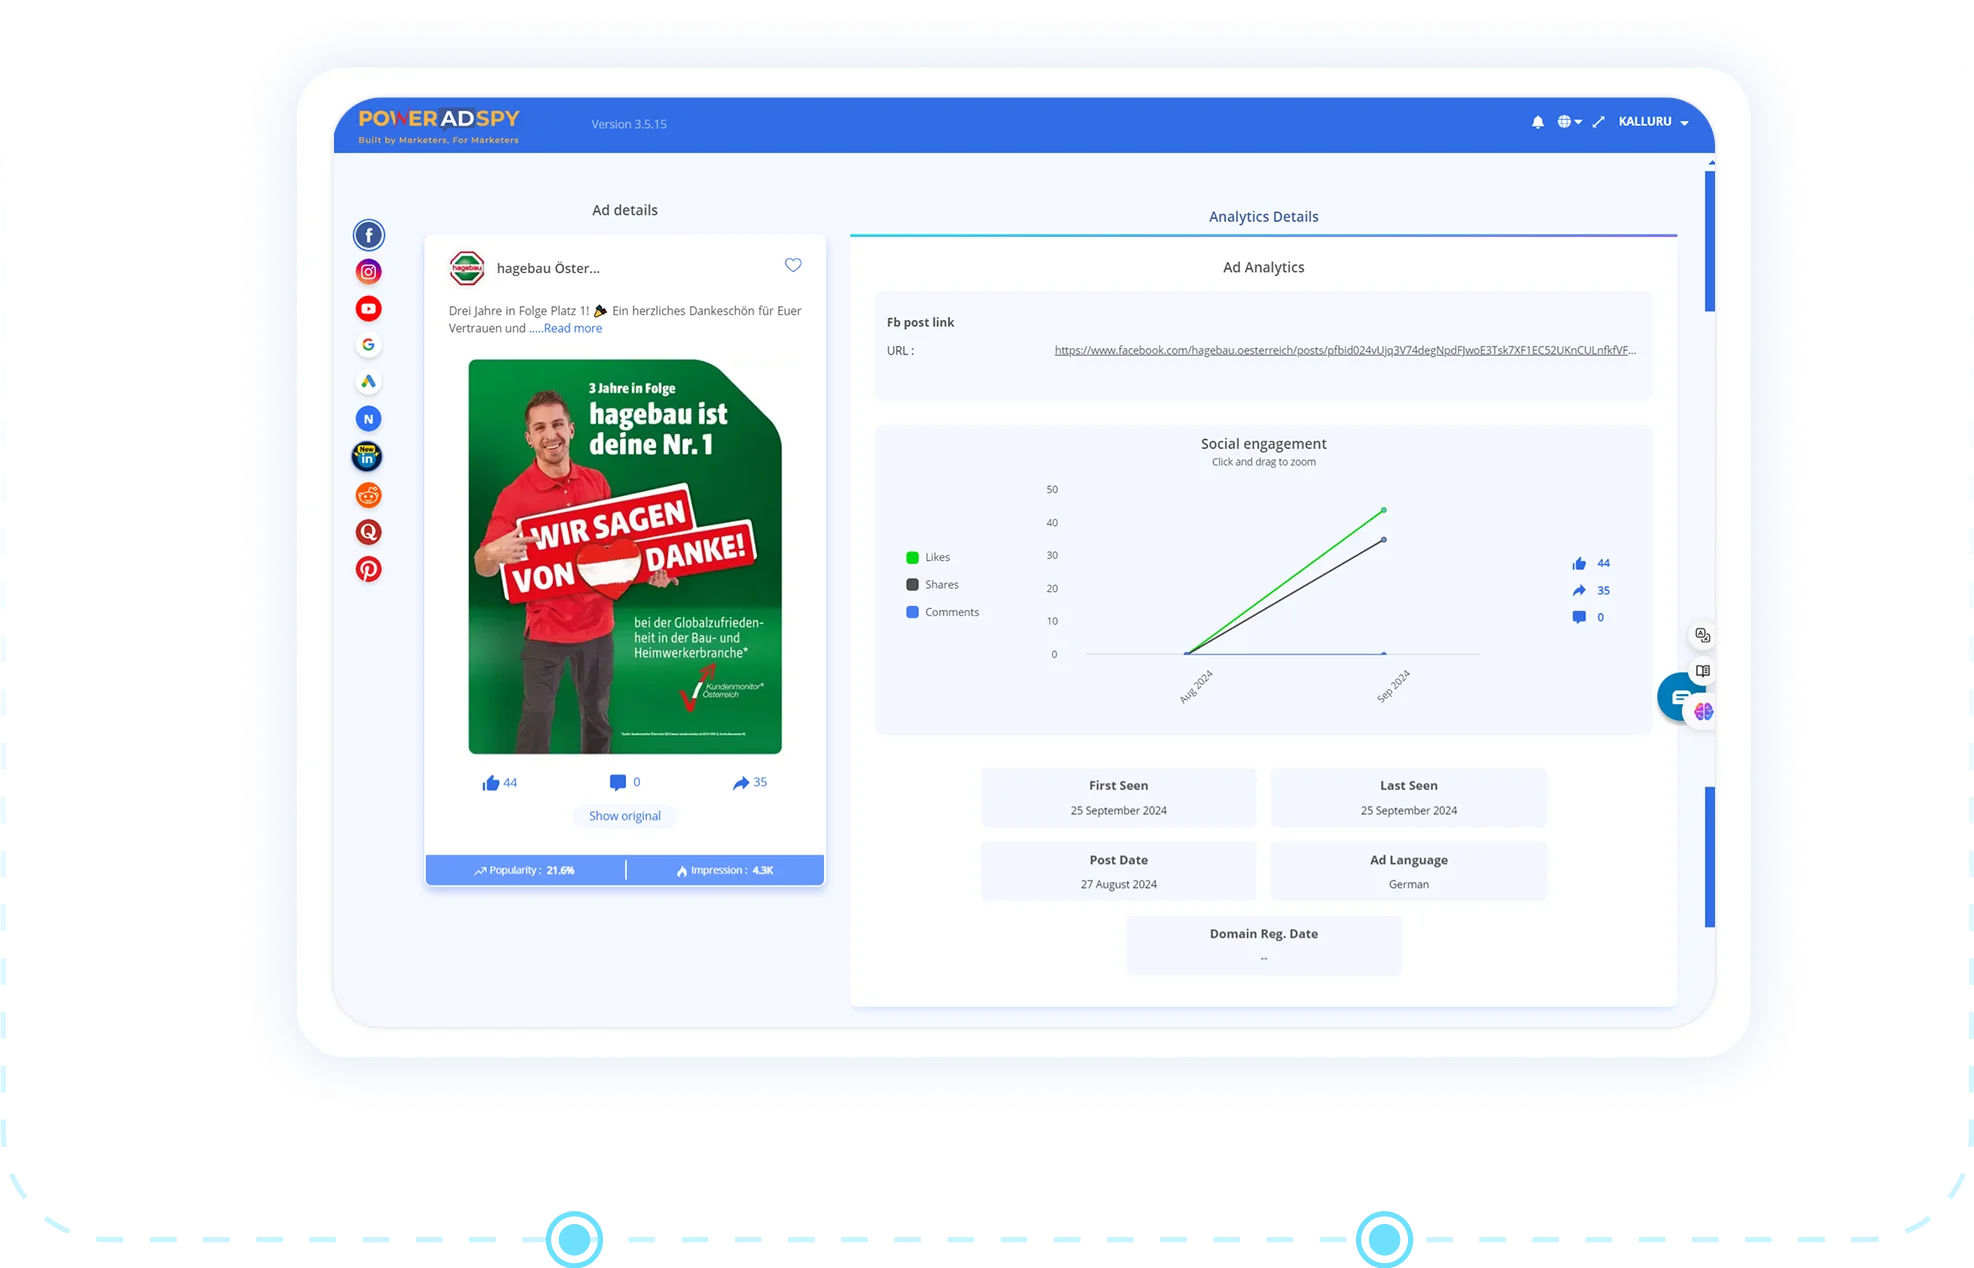
Task: Favorite the ad with heart icon
Action: coord(793,265)
